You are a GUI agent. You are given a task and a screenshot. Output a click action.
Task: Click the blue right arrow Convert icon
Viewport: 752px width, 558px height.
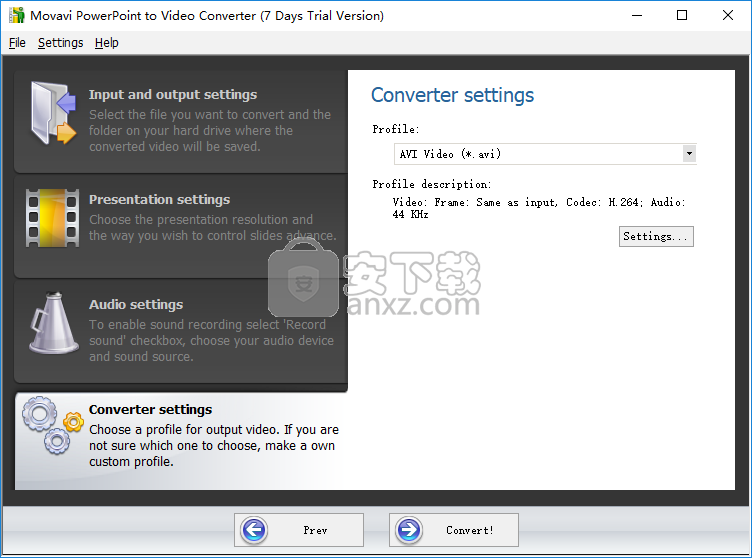pos(409,530)
